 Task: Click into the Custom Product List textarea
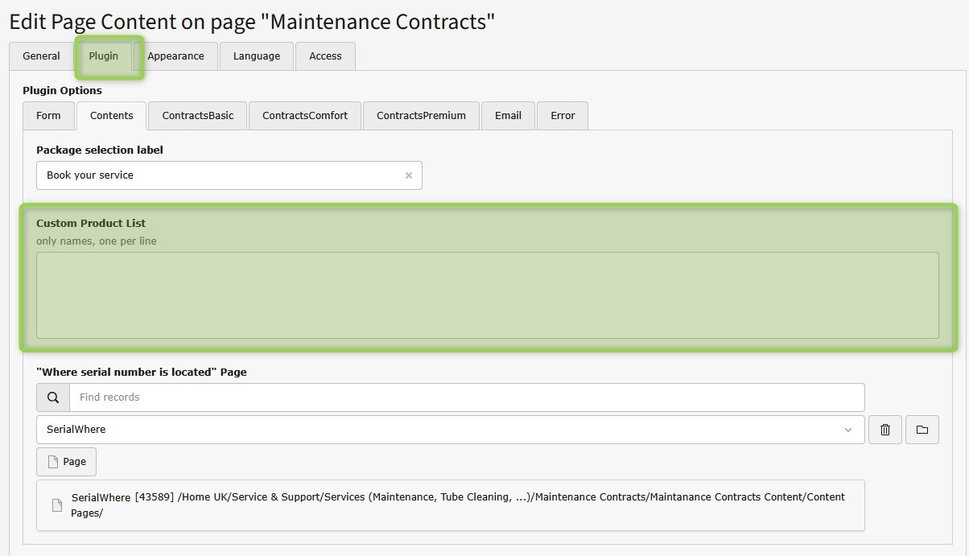click(x=487, y=295)
